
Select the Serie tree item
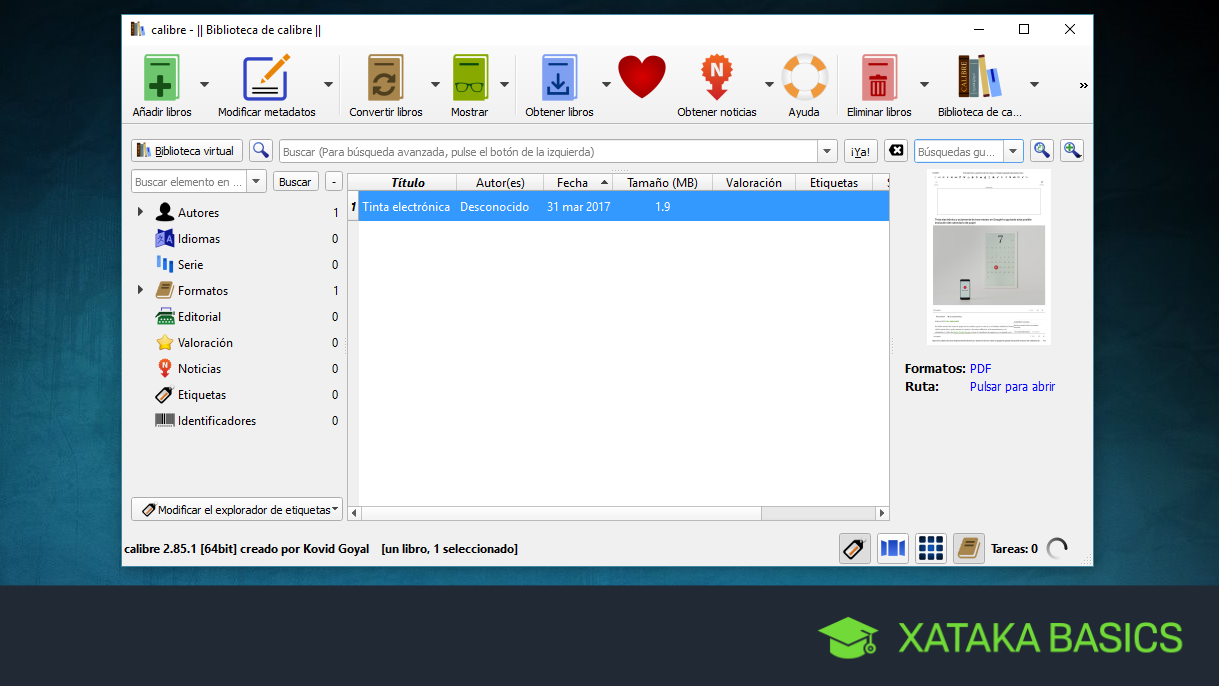190,264
